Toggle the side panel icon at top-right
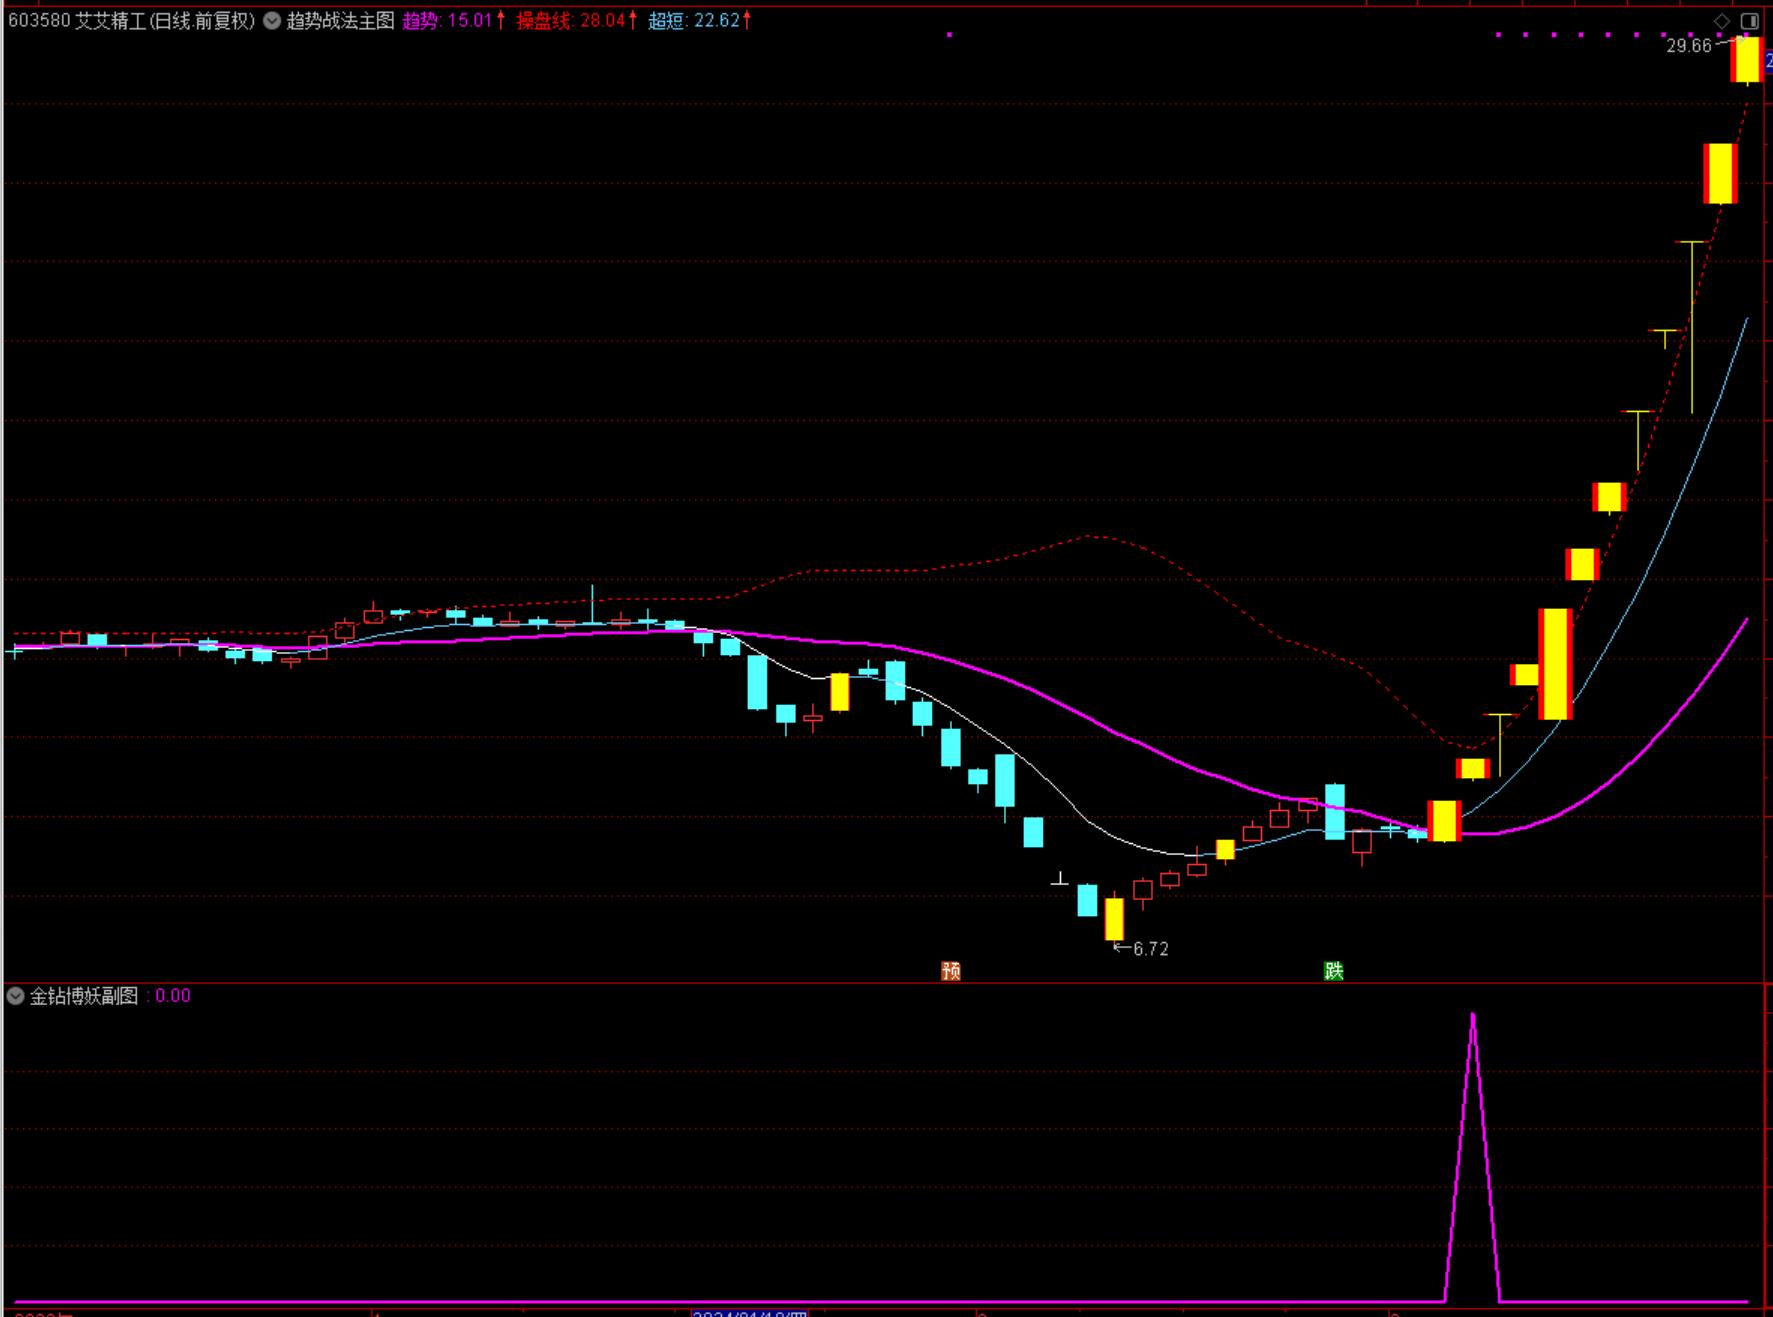The height and width of the screenshot is (1317, 1773). click(1749, 21)
